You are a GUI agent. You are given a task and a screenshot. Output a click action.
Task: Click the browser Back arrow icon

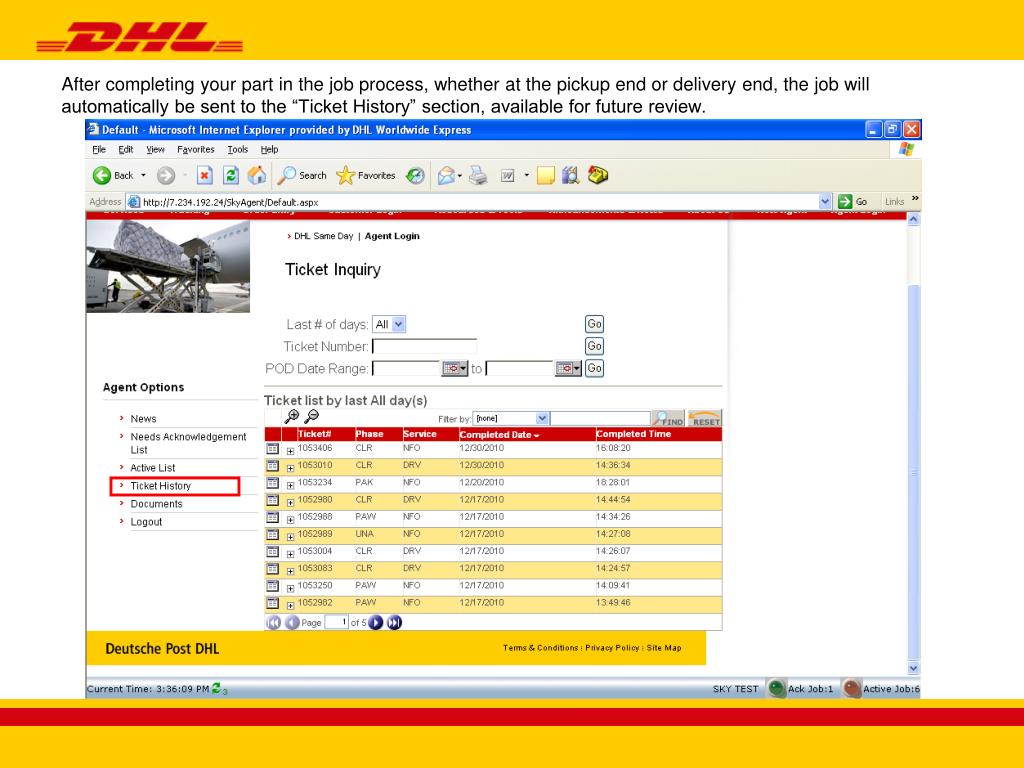(102, 175)
